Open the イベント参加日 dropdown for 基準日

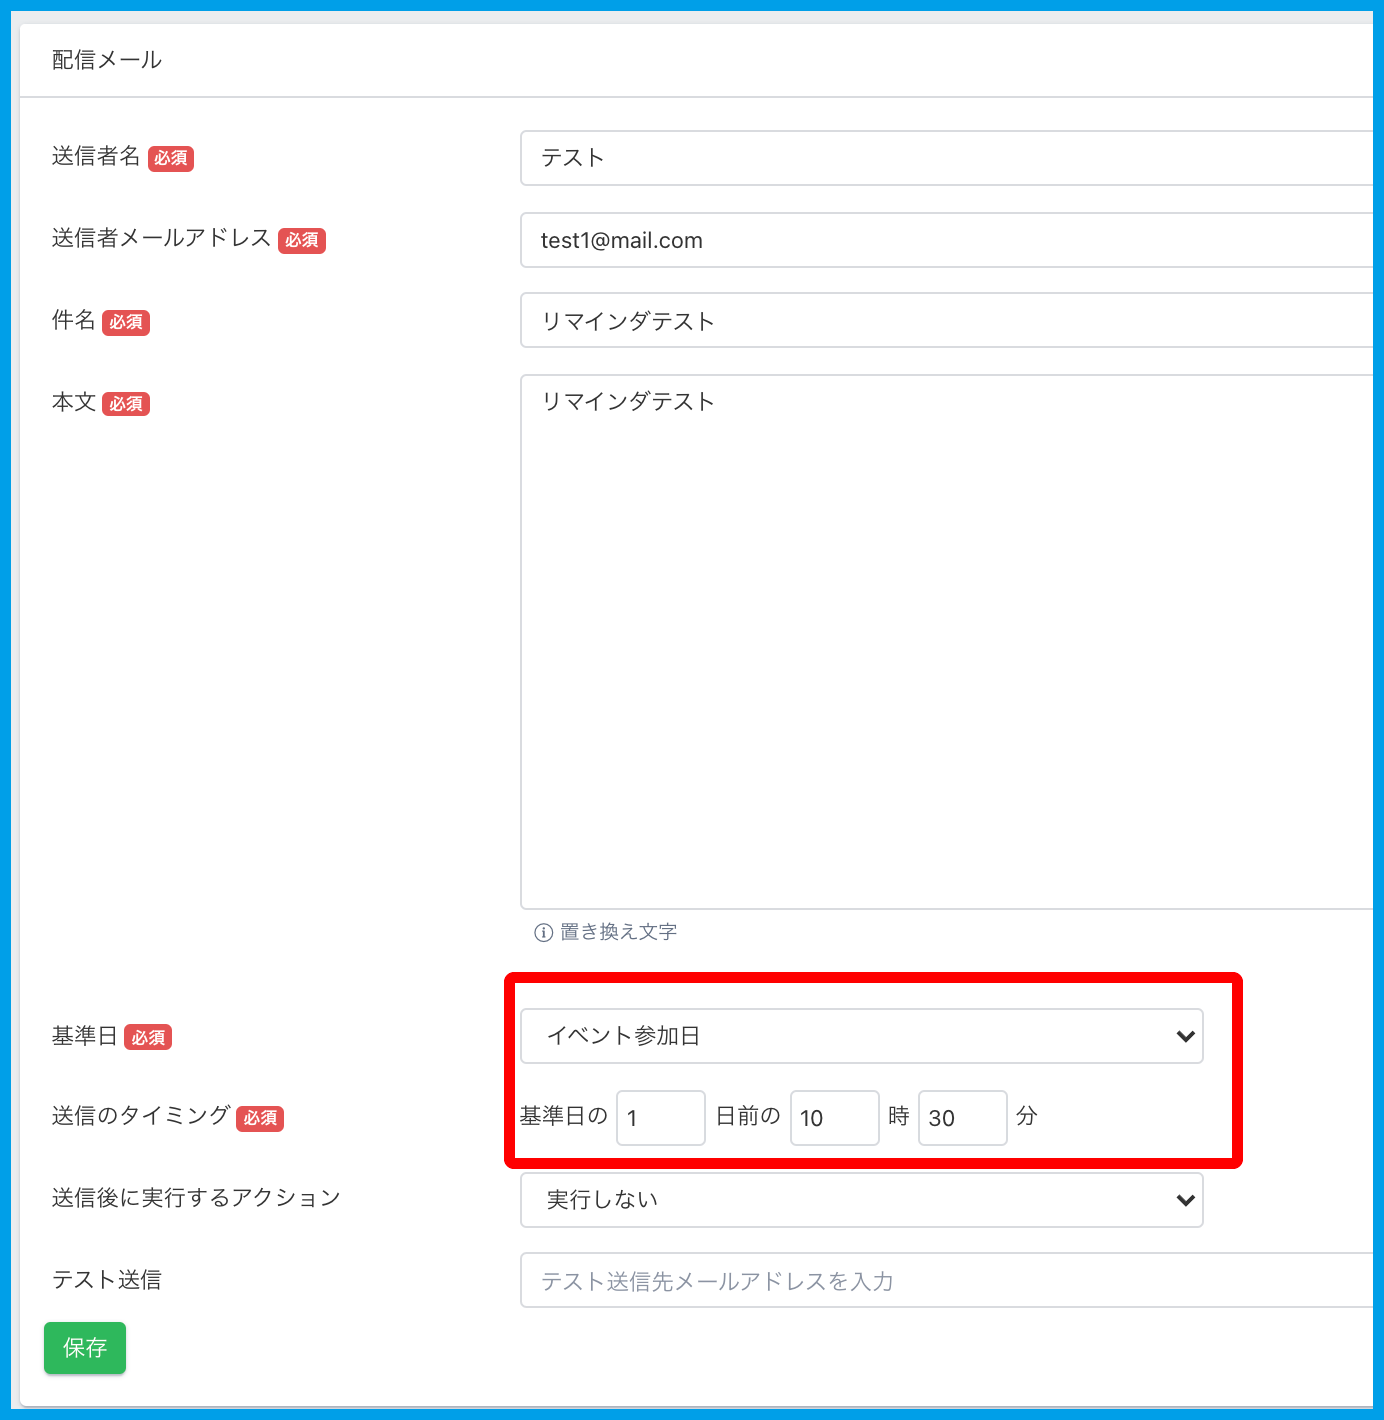coord(860,1036)
